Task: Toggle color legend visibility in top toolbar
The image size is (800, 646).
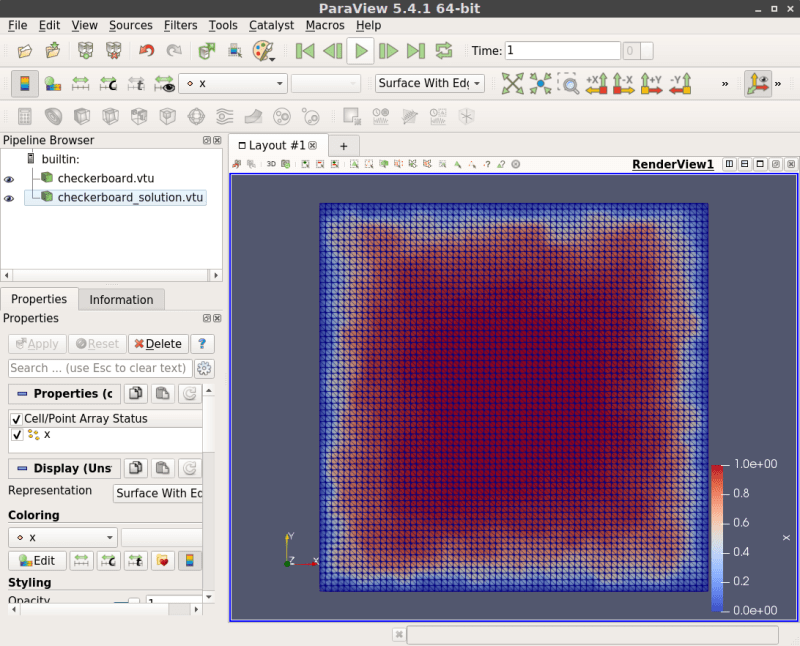Action: [x=24, y=84]
